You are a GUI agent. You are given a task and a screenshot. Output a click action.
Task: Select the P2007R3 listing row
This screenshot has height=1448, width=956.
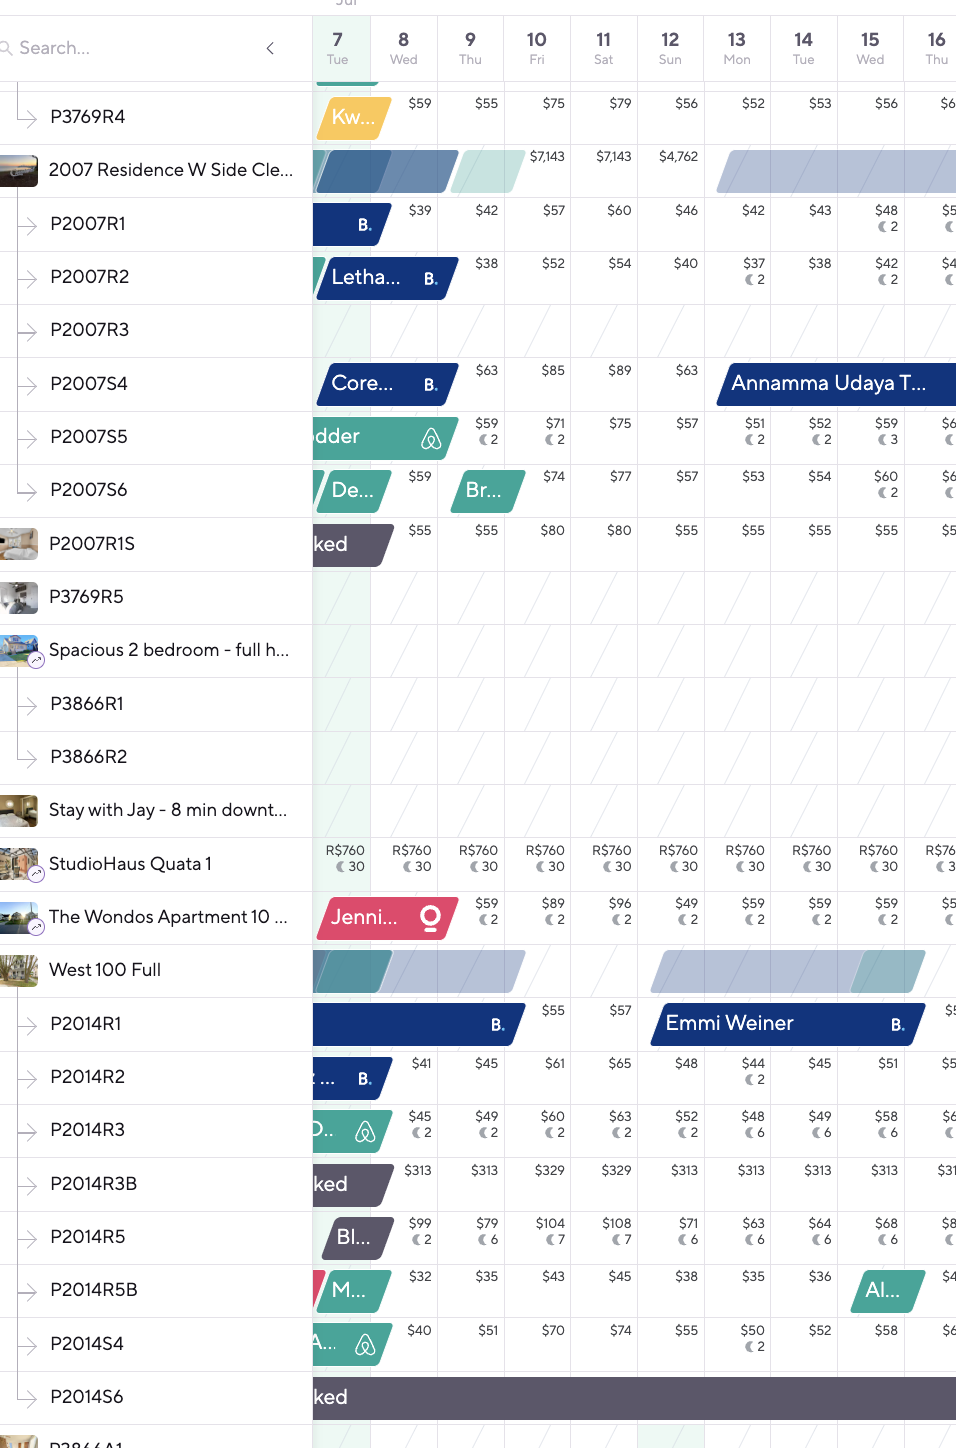click(156, 330)
